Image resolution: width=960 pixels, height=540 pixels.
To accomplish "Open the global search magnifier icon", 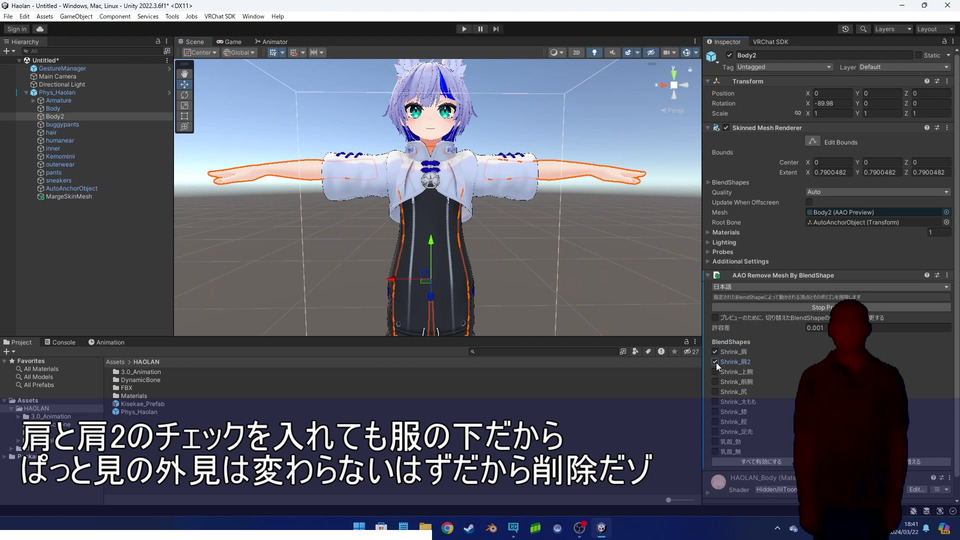I will pyautogui.click(x=863, y=29).
